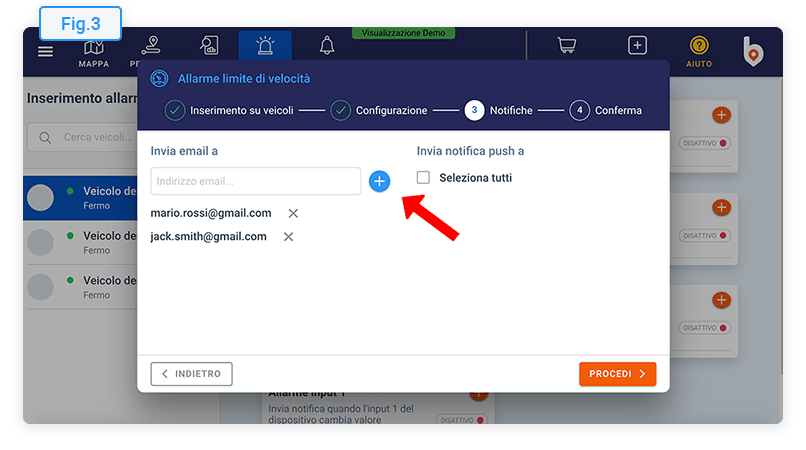
Task: Remove mario.rossi@gmail.com from email list
Action: click(x=293, y=213)
